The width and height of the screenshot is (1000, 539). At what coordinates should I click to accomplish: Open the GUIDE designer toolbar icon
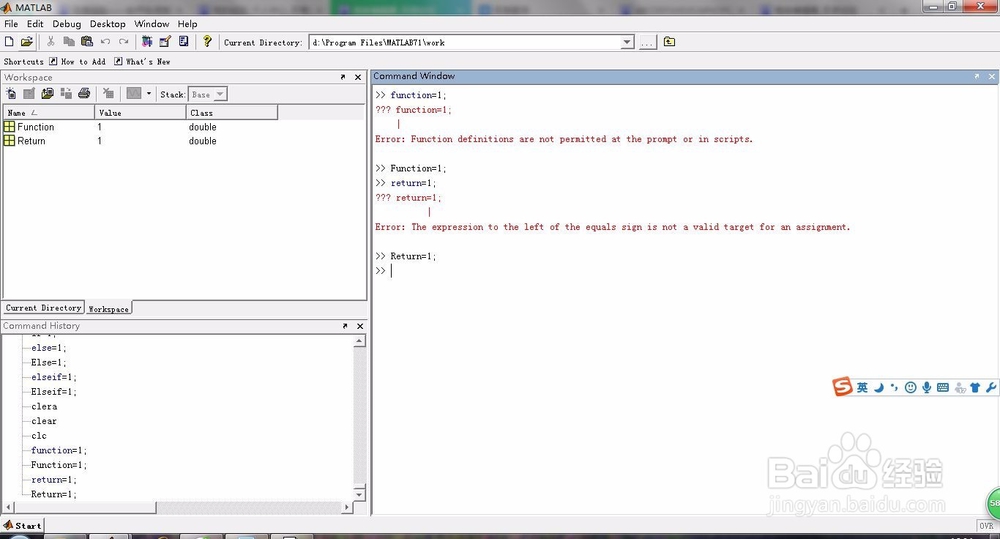pyautogui.click(x=165, y=42)
